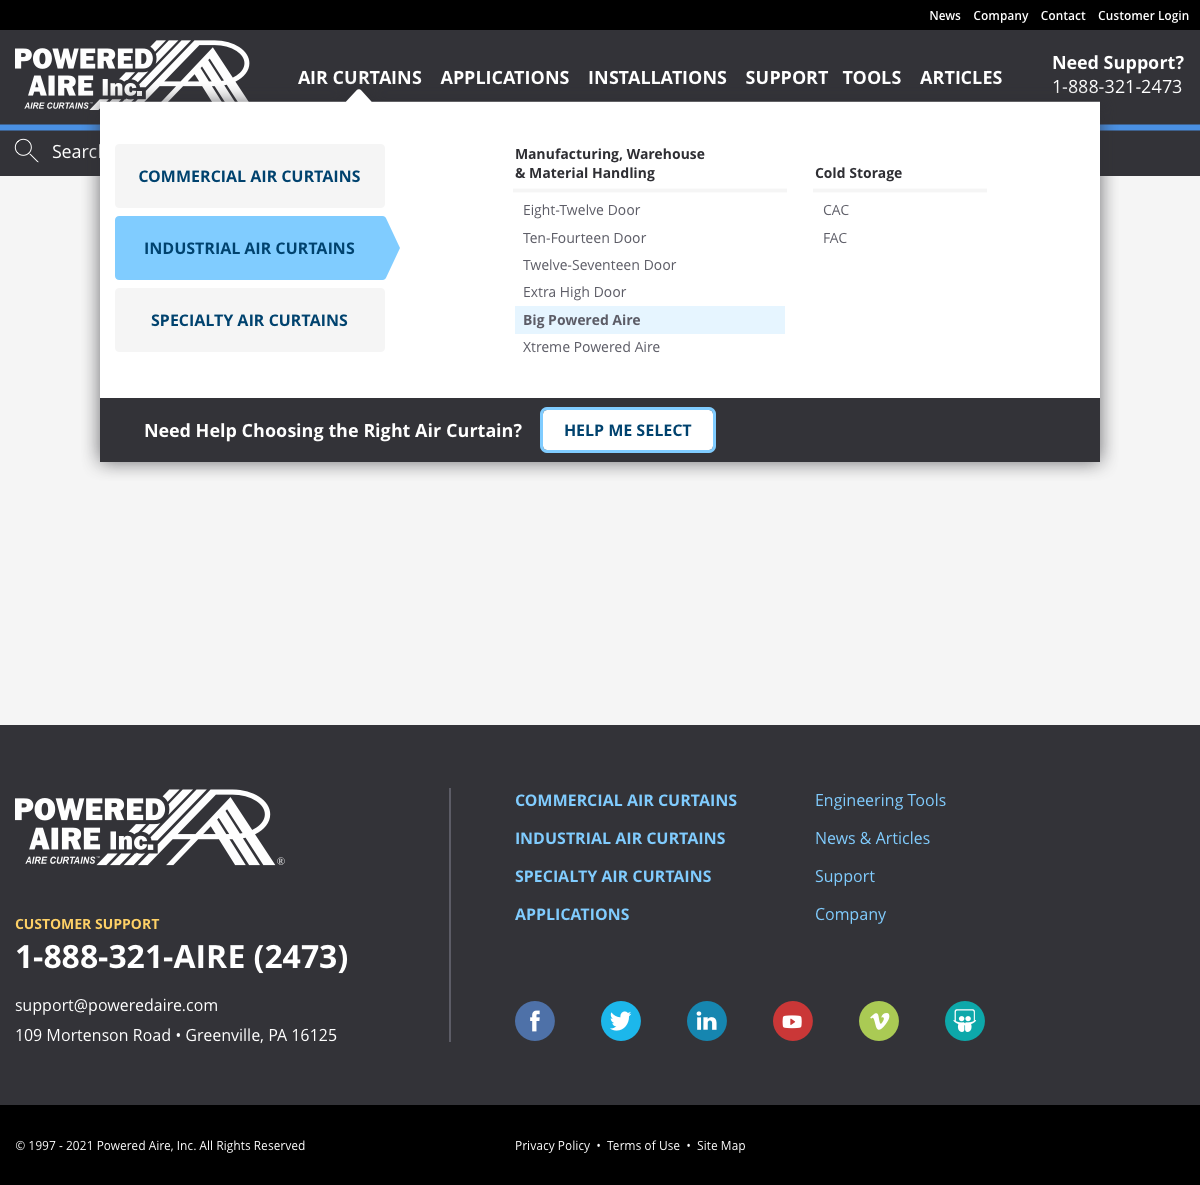Open the LinkedIn social icon
This screenshot has height=1185, width=1200.
point(707,1021)
